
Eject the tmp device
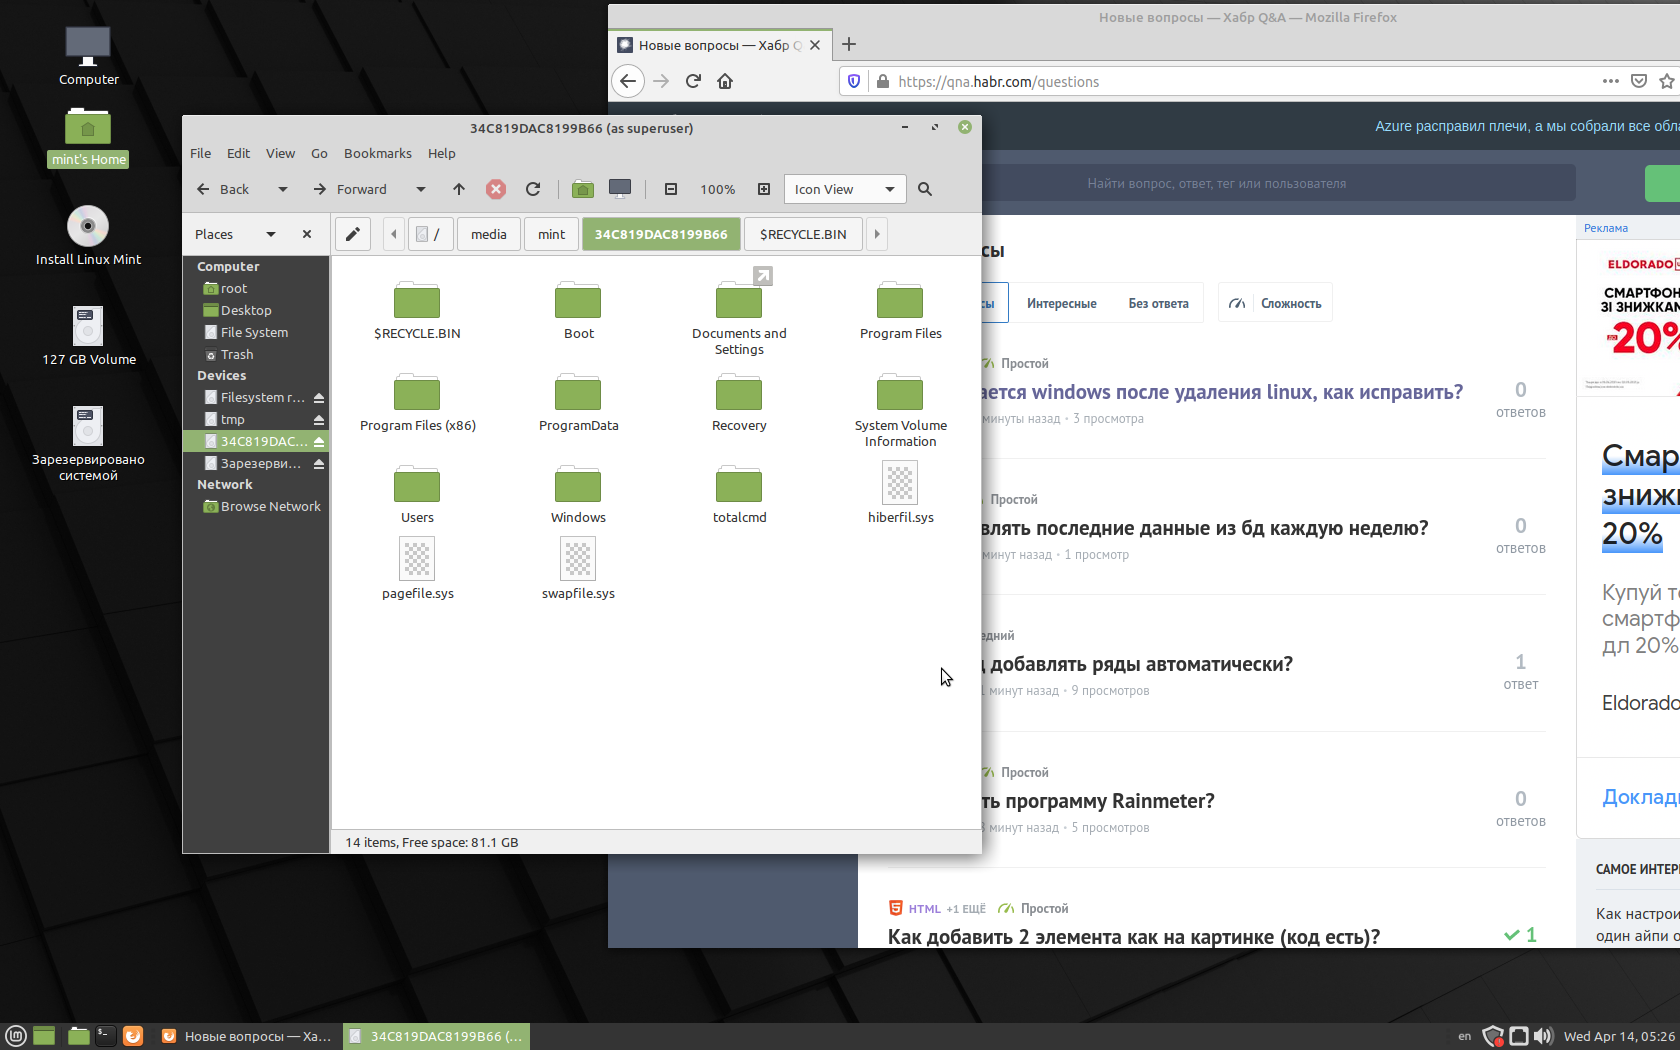pos(319,420)
